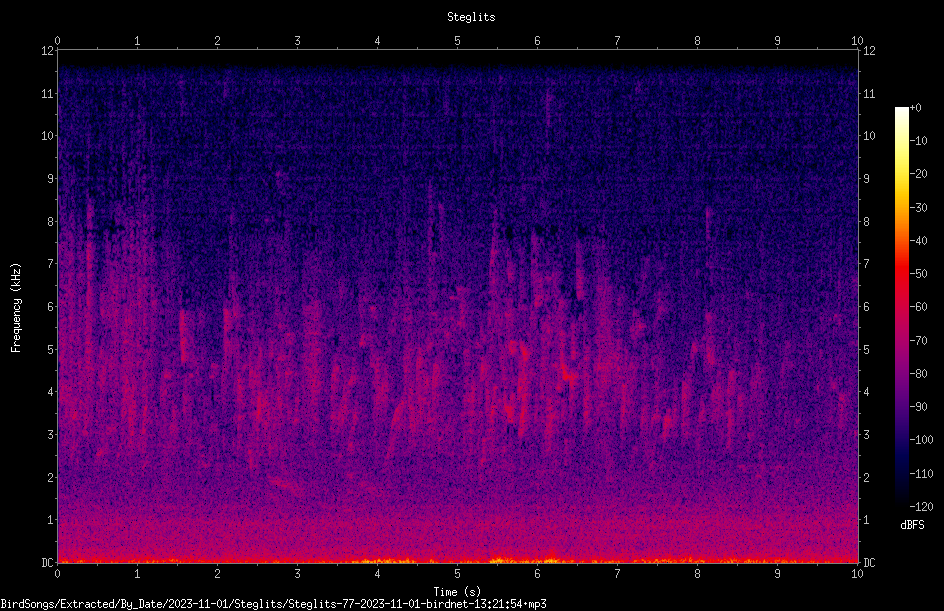
Task: Click the Time (s) axis title
Action: tap(458, 592)
